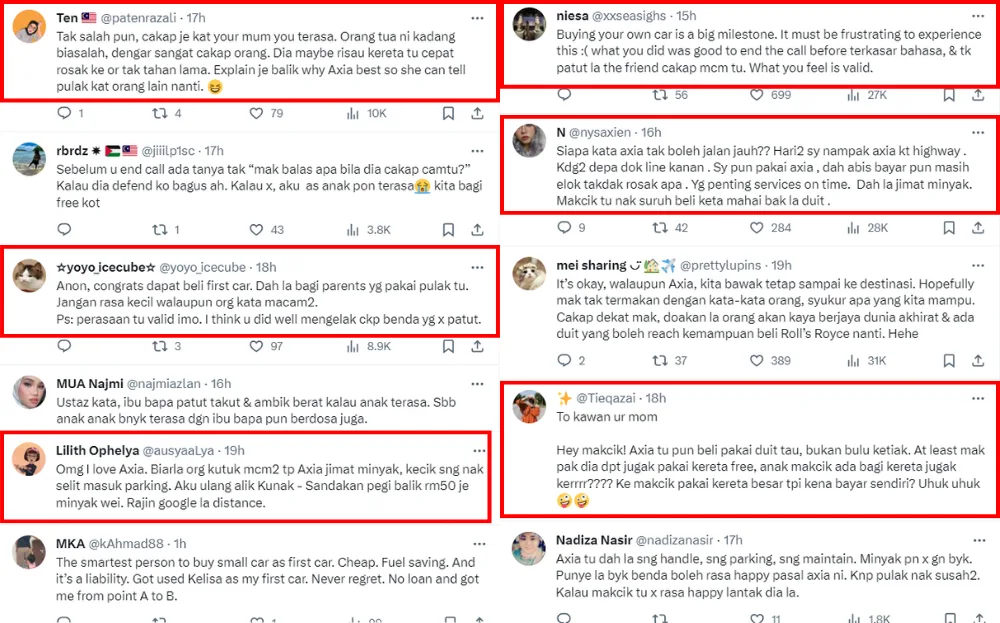Bookmark niesa's tweet

[948, 95]
